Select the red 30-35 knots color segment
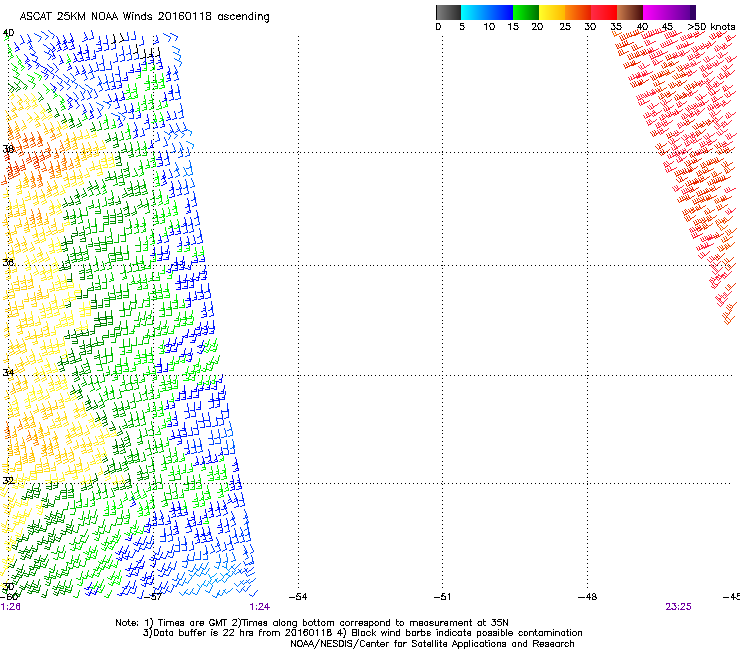740x650 pixels. (x=604, y=12)
